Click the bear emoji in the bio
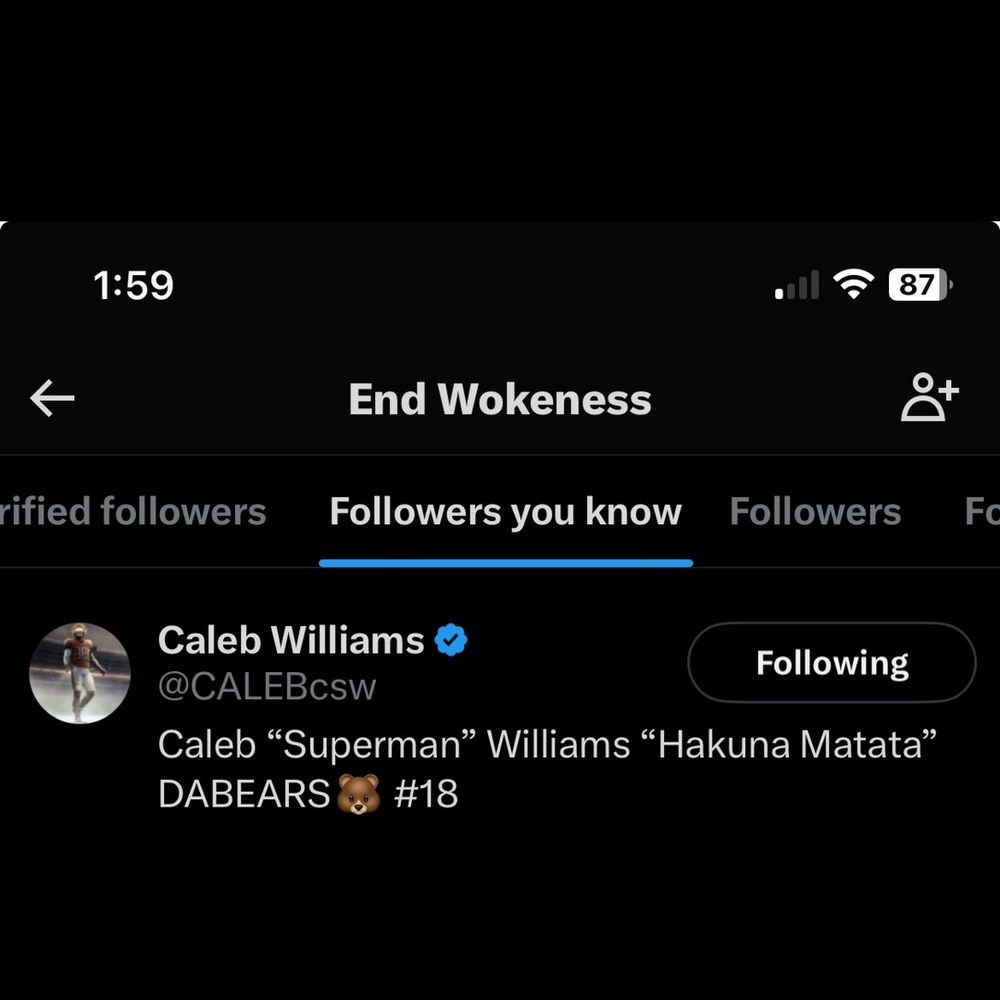The image size is (1000, 1000). coord(358,795)
